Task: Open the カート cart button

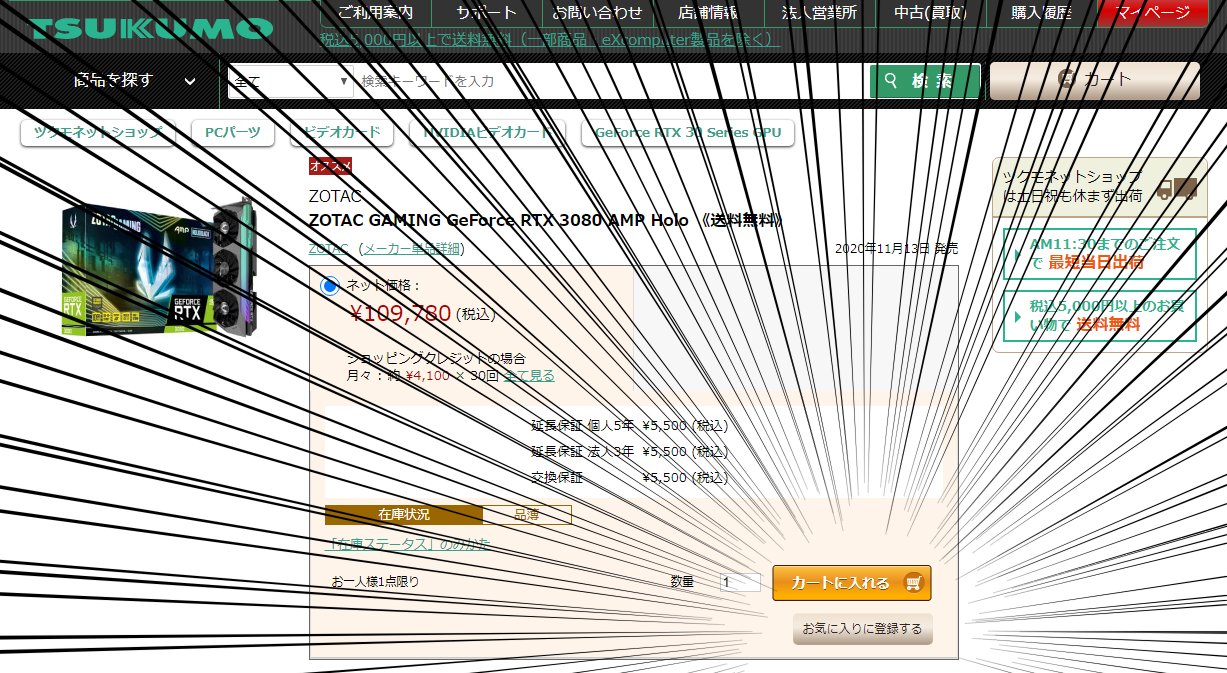Action: click(1095, 80)
